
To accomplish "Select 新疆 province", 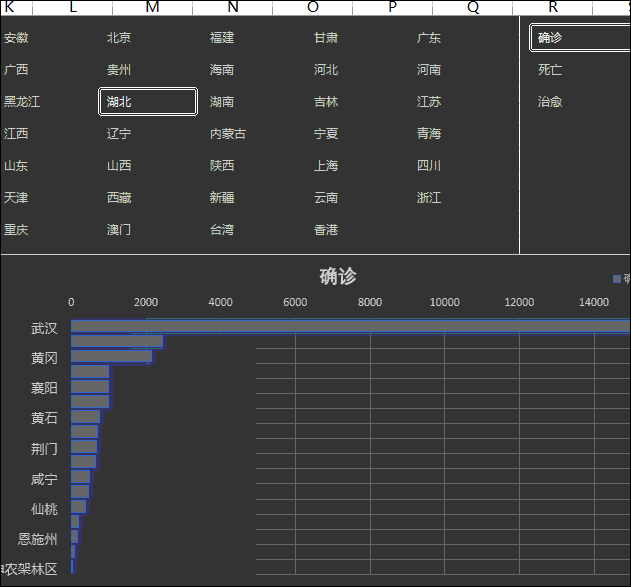I will click(x=222, y=198).
